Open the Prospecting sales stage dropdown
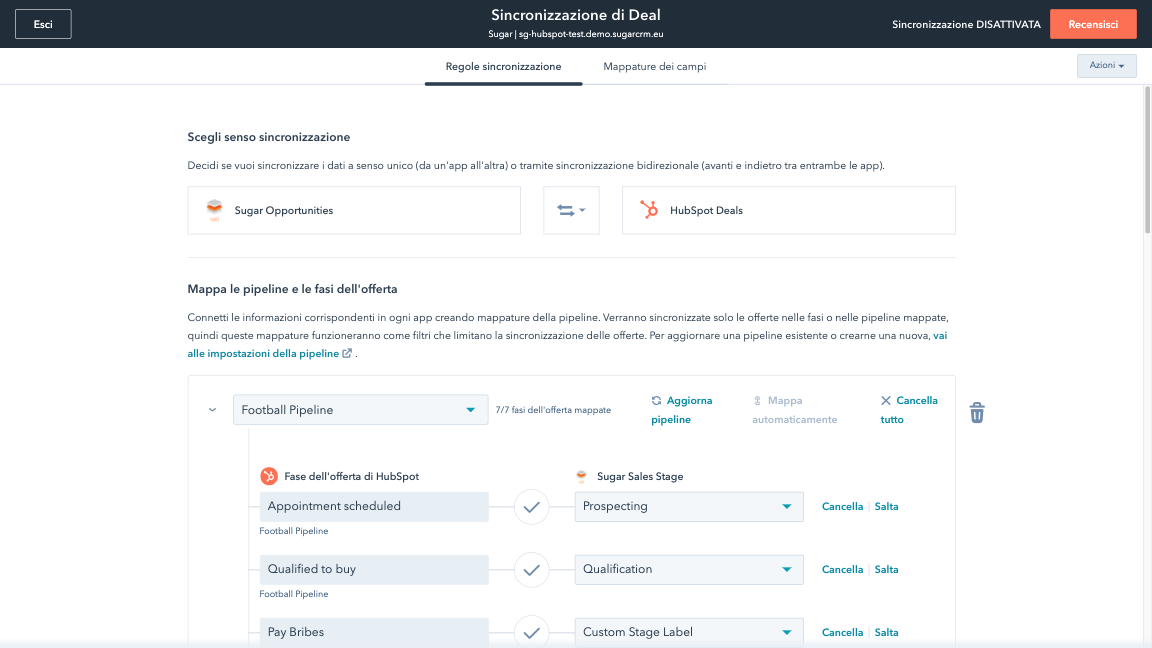 click(689, 507)
